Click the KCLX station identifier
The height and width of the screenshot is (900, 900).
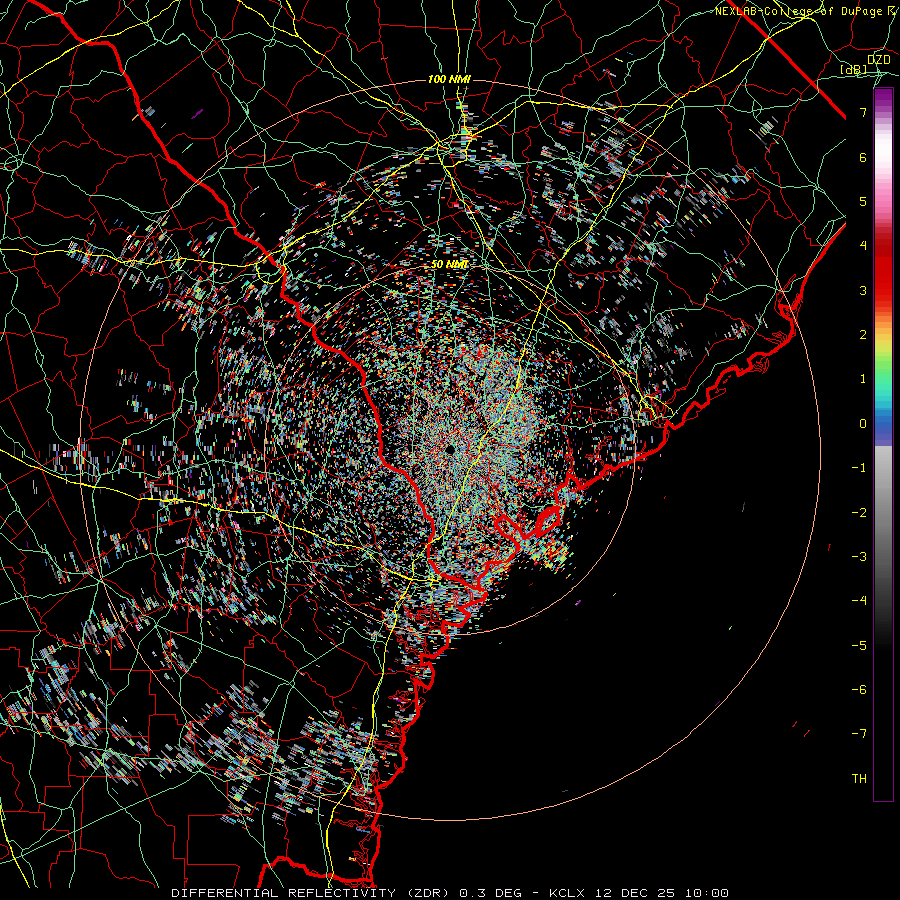pos(568,893)
